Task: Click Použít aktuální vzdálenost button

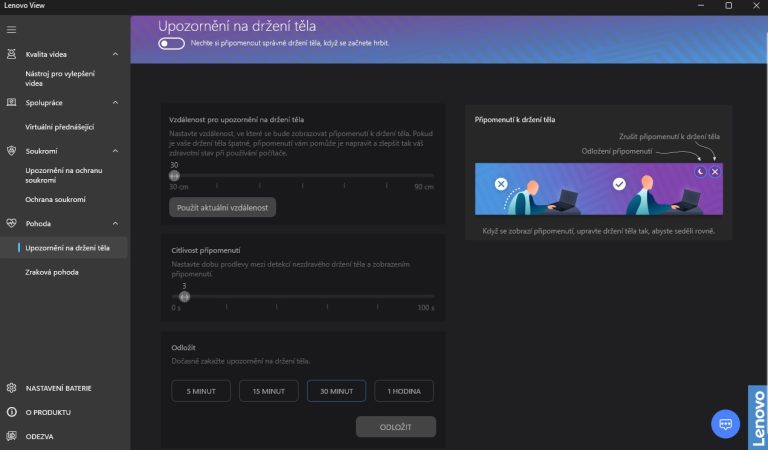Action: click(x=222, y=206)
